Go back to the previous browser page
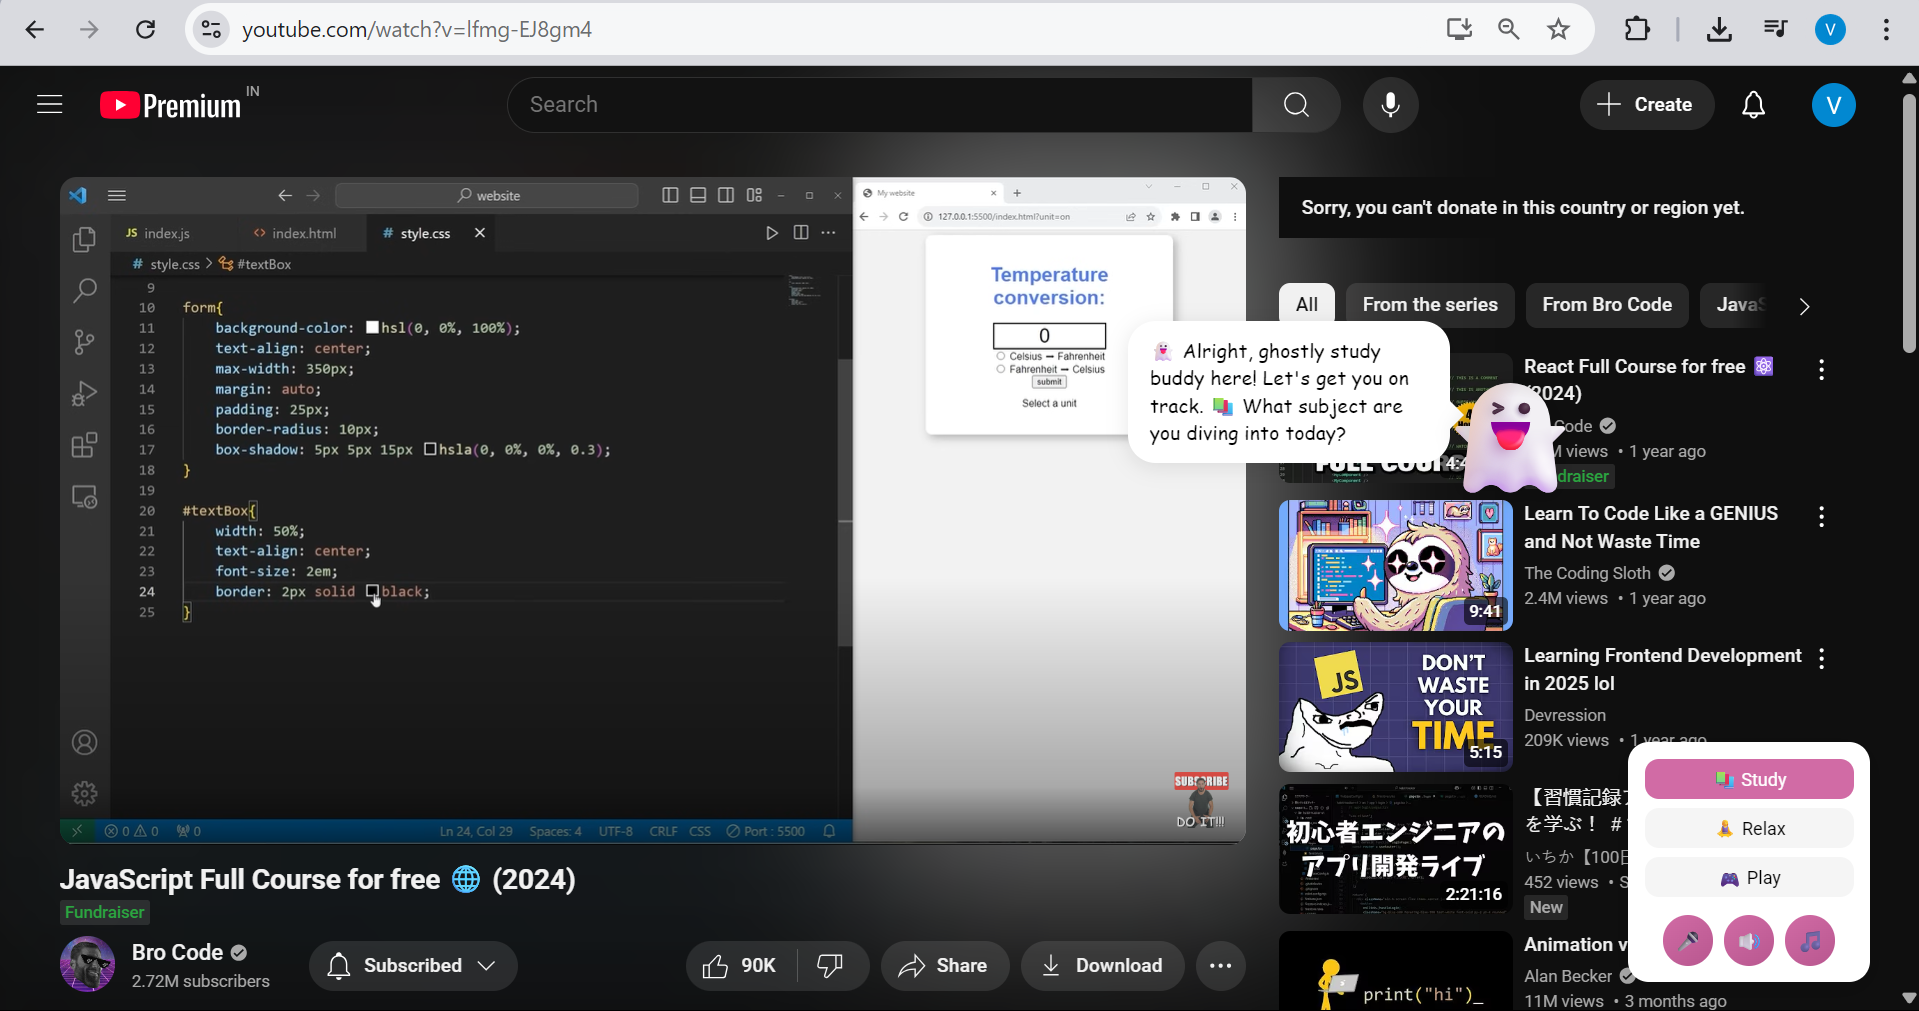Image resolution: width=1919 pixels, height=1011 pixels. (35, 30)
